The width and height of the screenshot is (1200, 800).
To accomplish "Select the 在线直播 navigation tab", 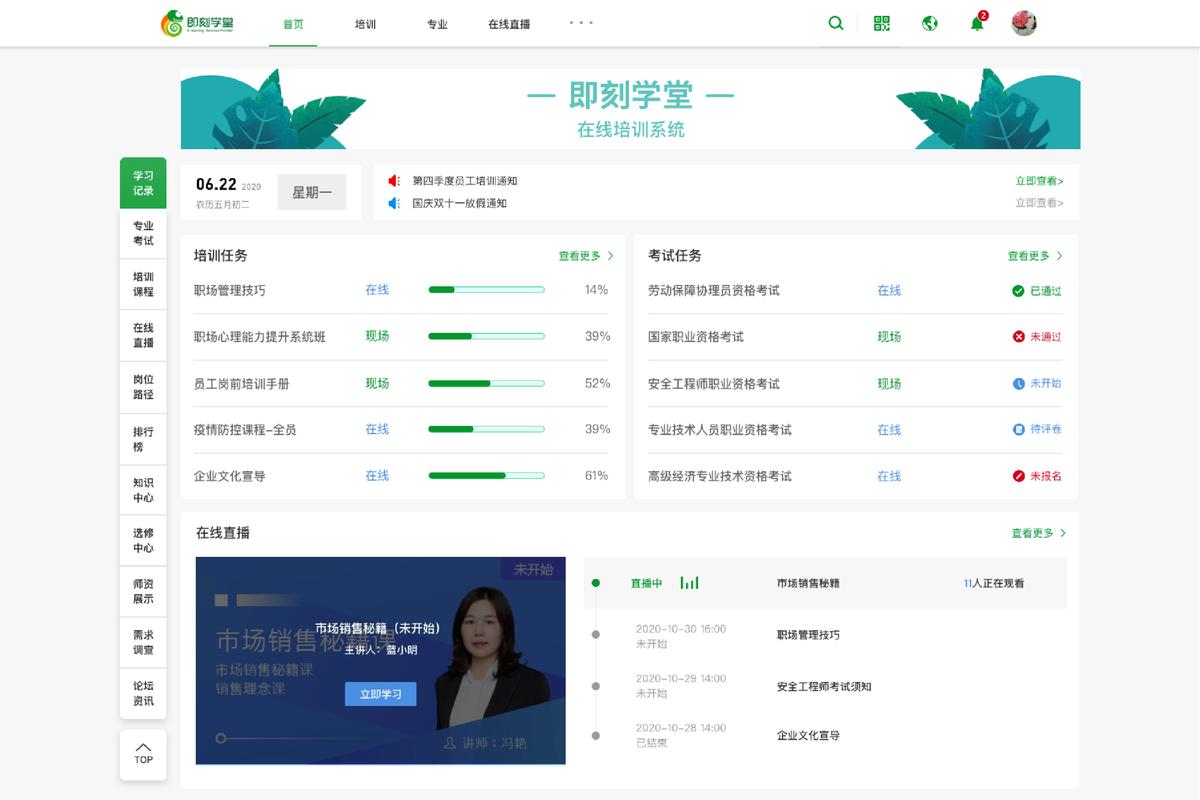I will (x=509, y=24).
